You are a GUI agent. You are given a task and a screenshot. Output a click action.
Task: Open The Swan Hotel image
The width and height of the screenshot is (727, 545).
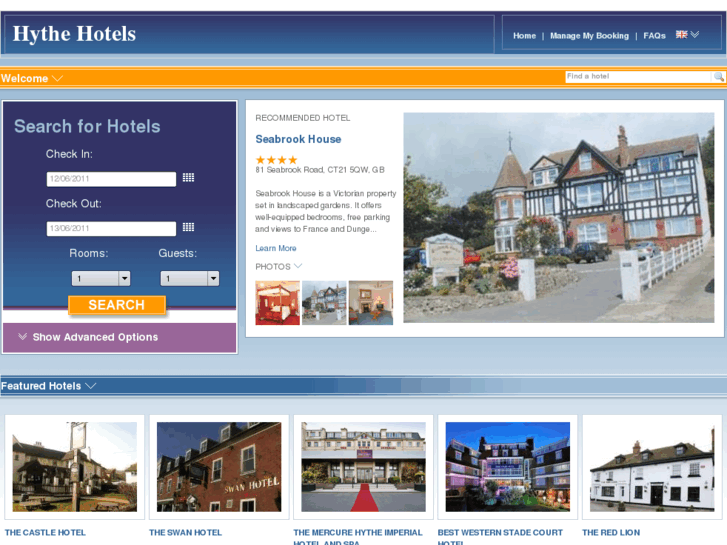tap(219, 467)
